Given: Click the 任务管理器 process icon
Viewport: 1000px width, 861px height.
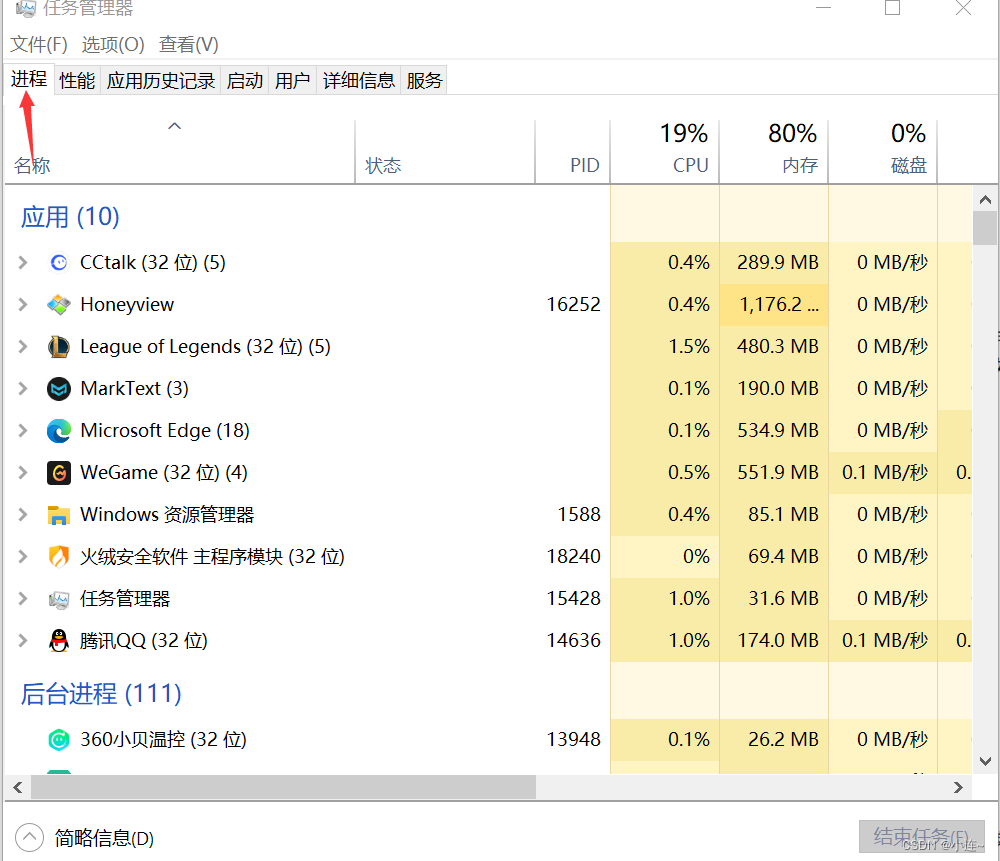Looking at the screenshot, I should 59,599.
